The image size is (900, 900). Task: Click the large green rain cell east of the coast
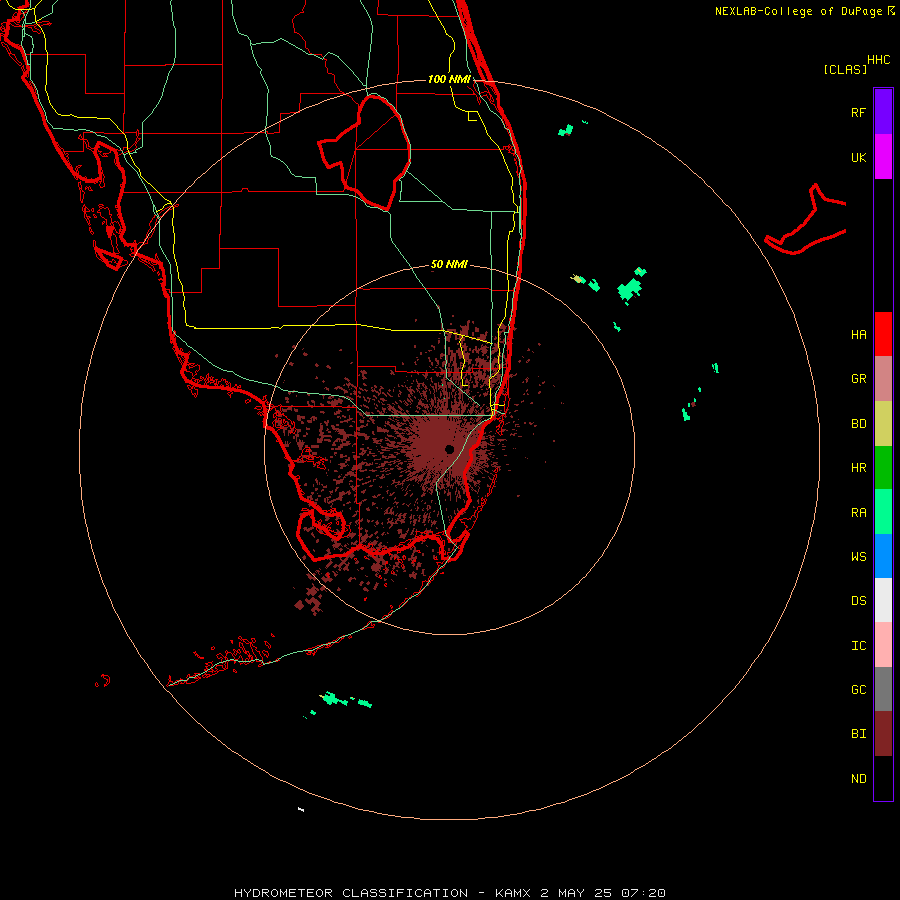pos(629,289)
